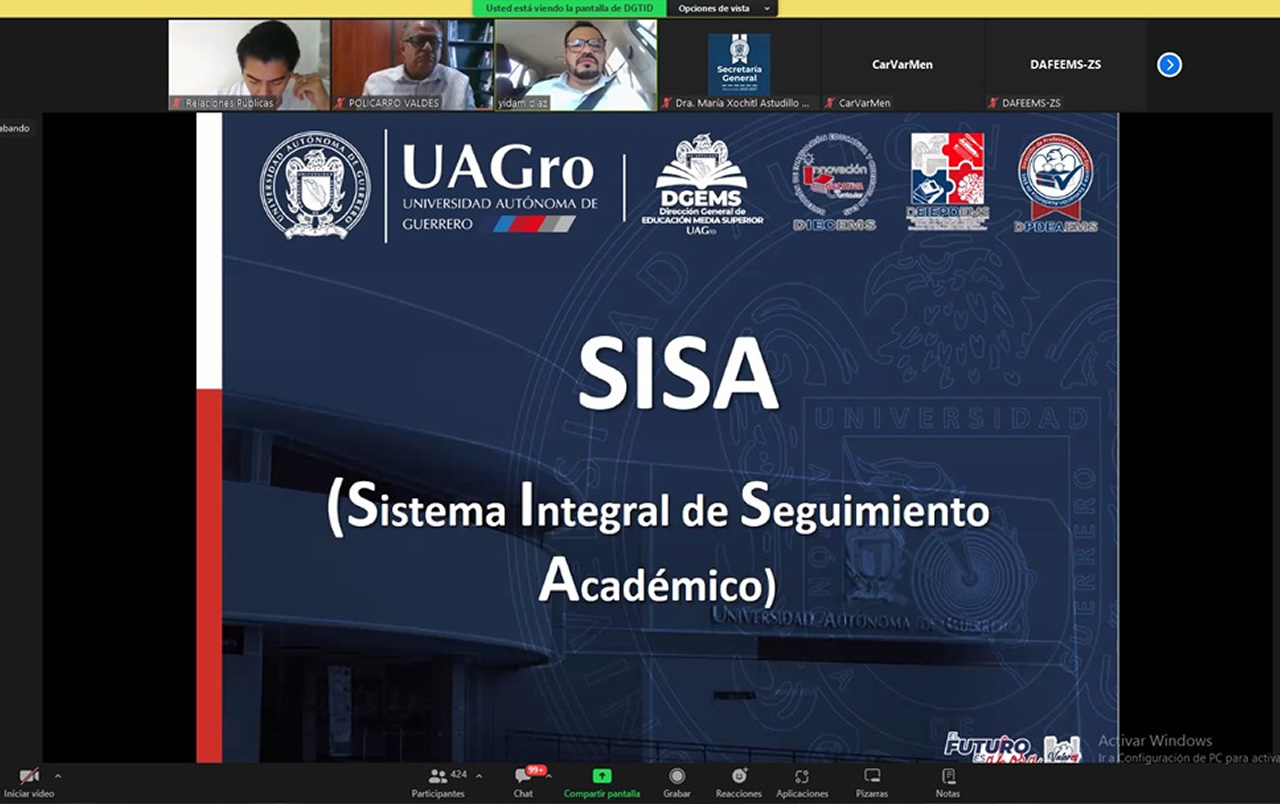Click the Grabando recording indicator
The width and height of the screenshot is (1280, 804).
point(15,128)
